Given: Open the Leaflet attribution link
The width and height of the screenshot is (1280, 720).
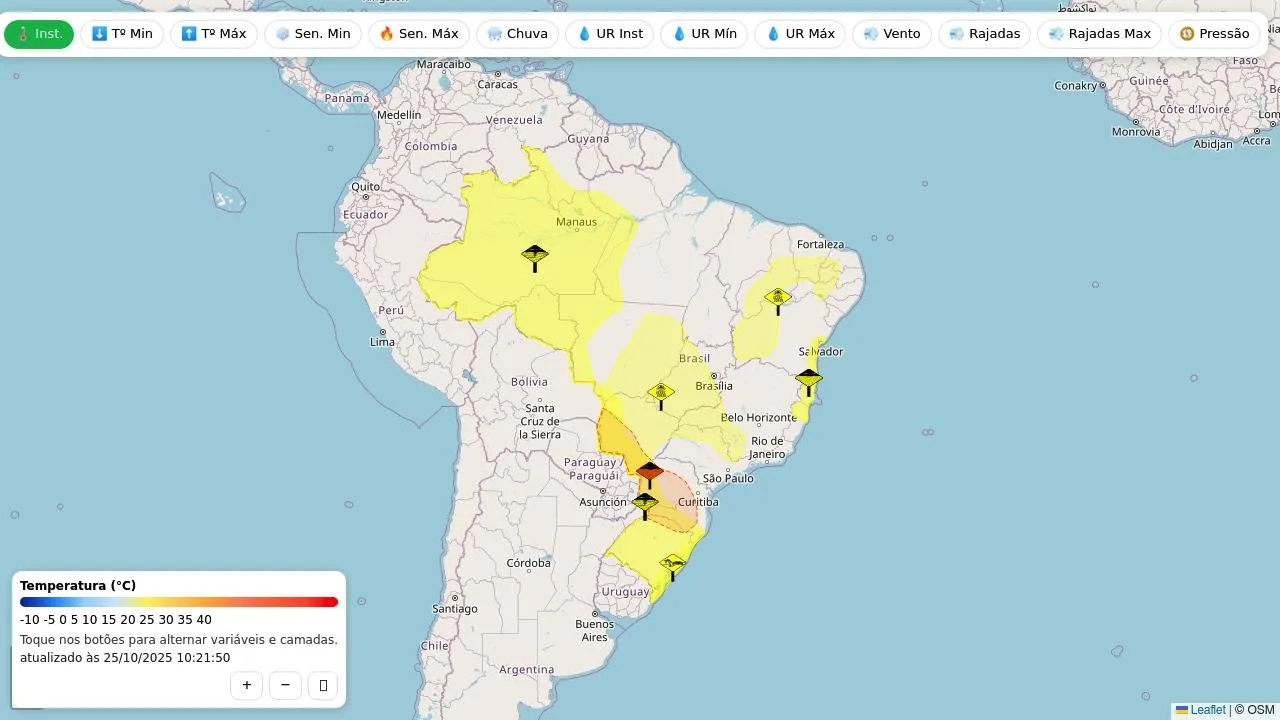Looking at the screenshot, I should coord(1207,710).
